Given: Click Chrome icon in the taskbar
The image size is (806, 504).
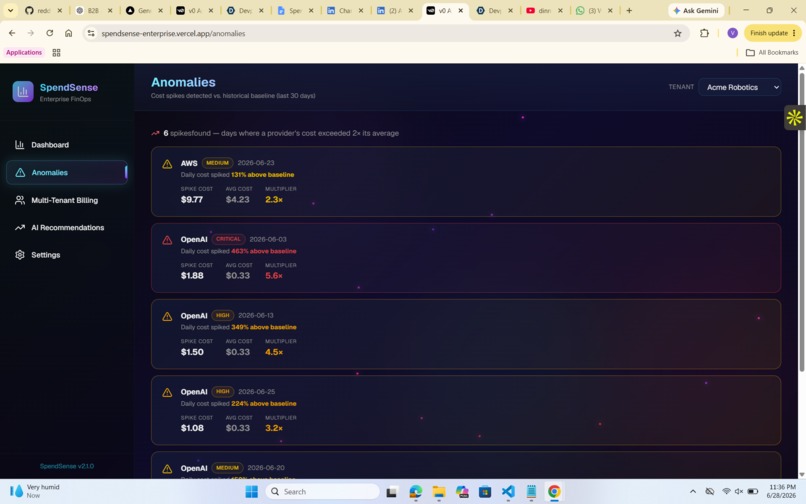Looking at the screenshot, I should tap(554, 492).
